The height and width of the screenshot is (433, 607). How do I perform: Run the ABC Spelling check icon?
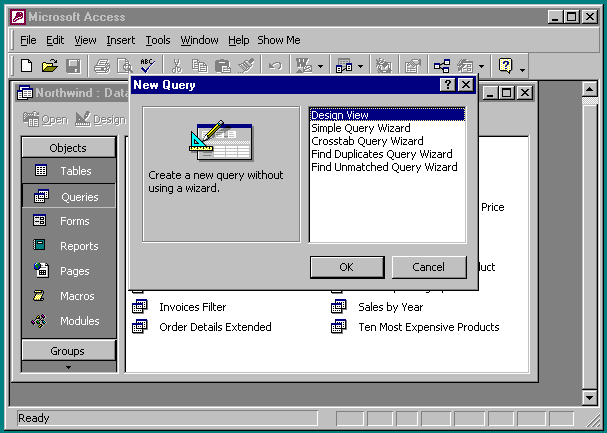tap(147, 66)
